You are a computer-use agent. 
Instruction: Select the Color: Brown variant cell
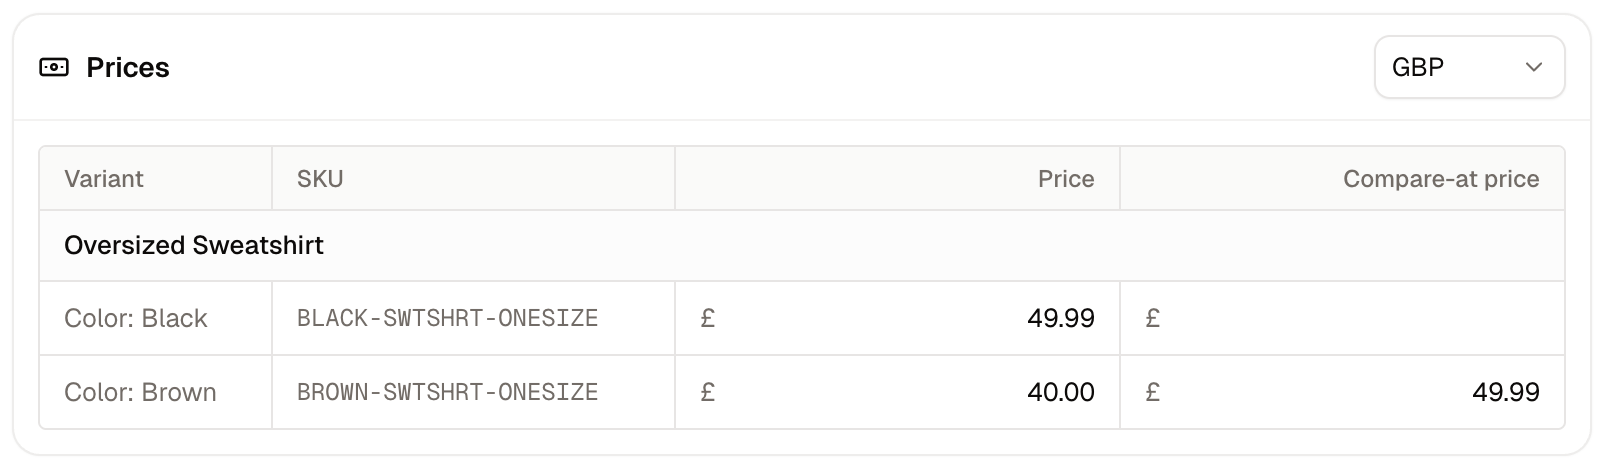coord(155,392)
